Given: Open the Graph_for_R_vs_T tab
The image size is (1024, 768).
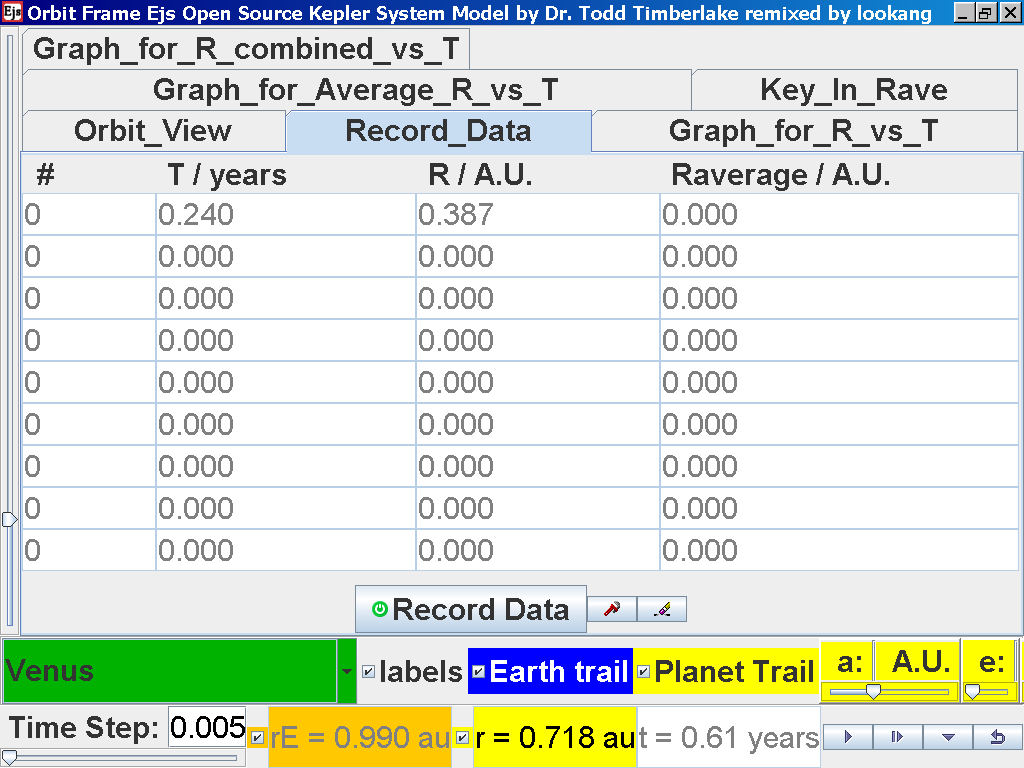Looking at the screenshot, I should (803, 131).
